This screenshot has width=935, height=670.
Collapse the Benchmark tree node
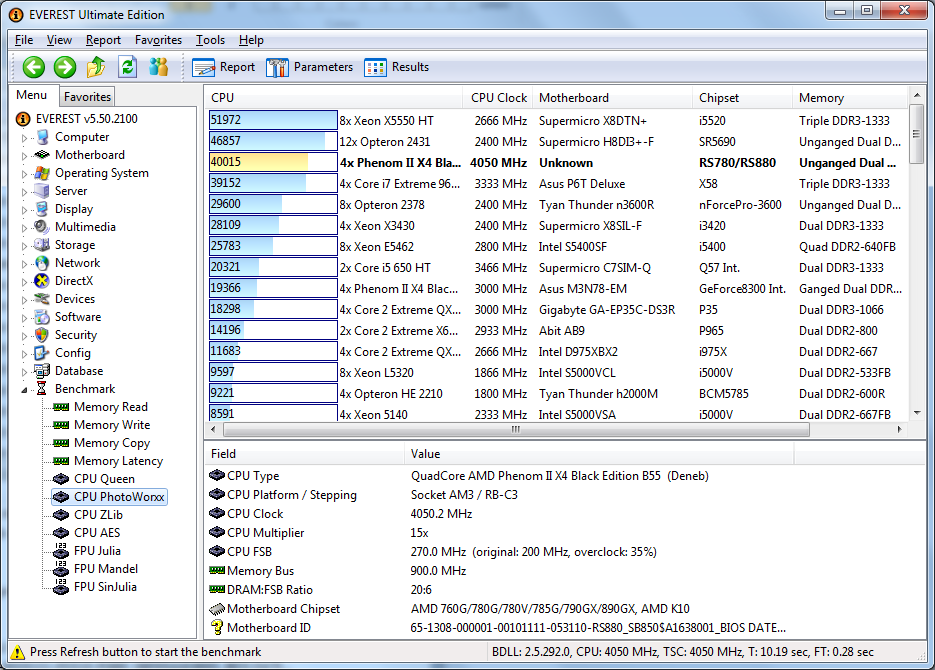[25, 390]
